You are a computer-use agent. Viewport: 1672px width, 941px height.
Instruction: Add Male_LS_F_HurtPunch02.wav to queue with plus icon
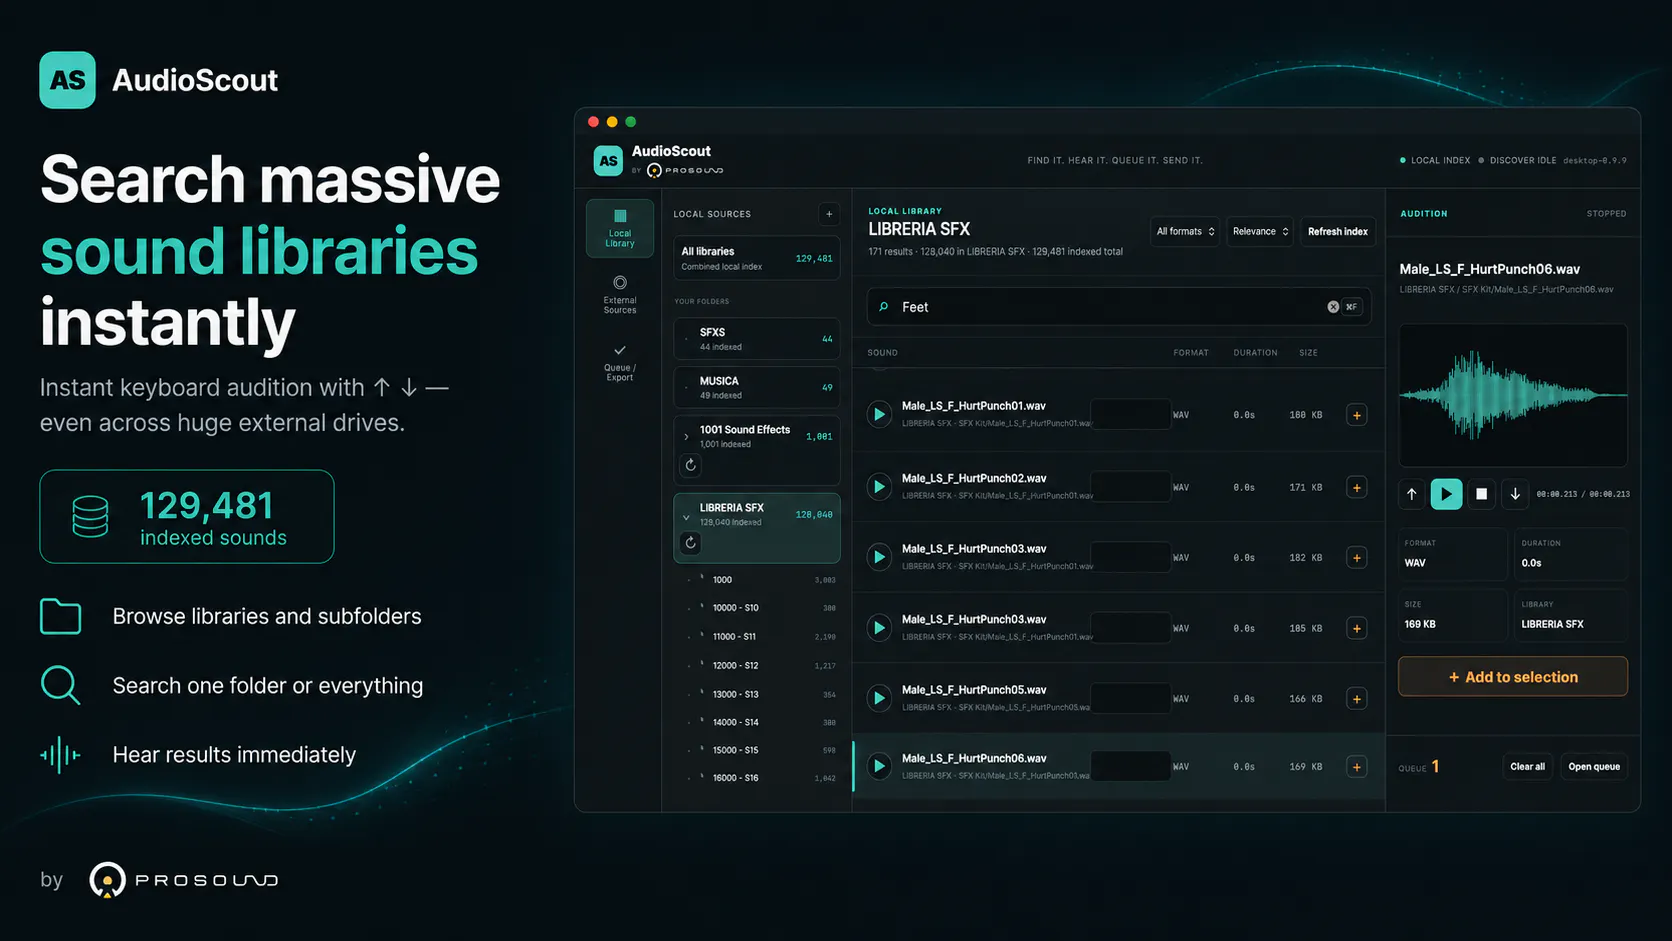pyautogui.click(x=1357, y=488)
